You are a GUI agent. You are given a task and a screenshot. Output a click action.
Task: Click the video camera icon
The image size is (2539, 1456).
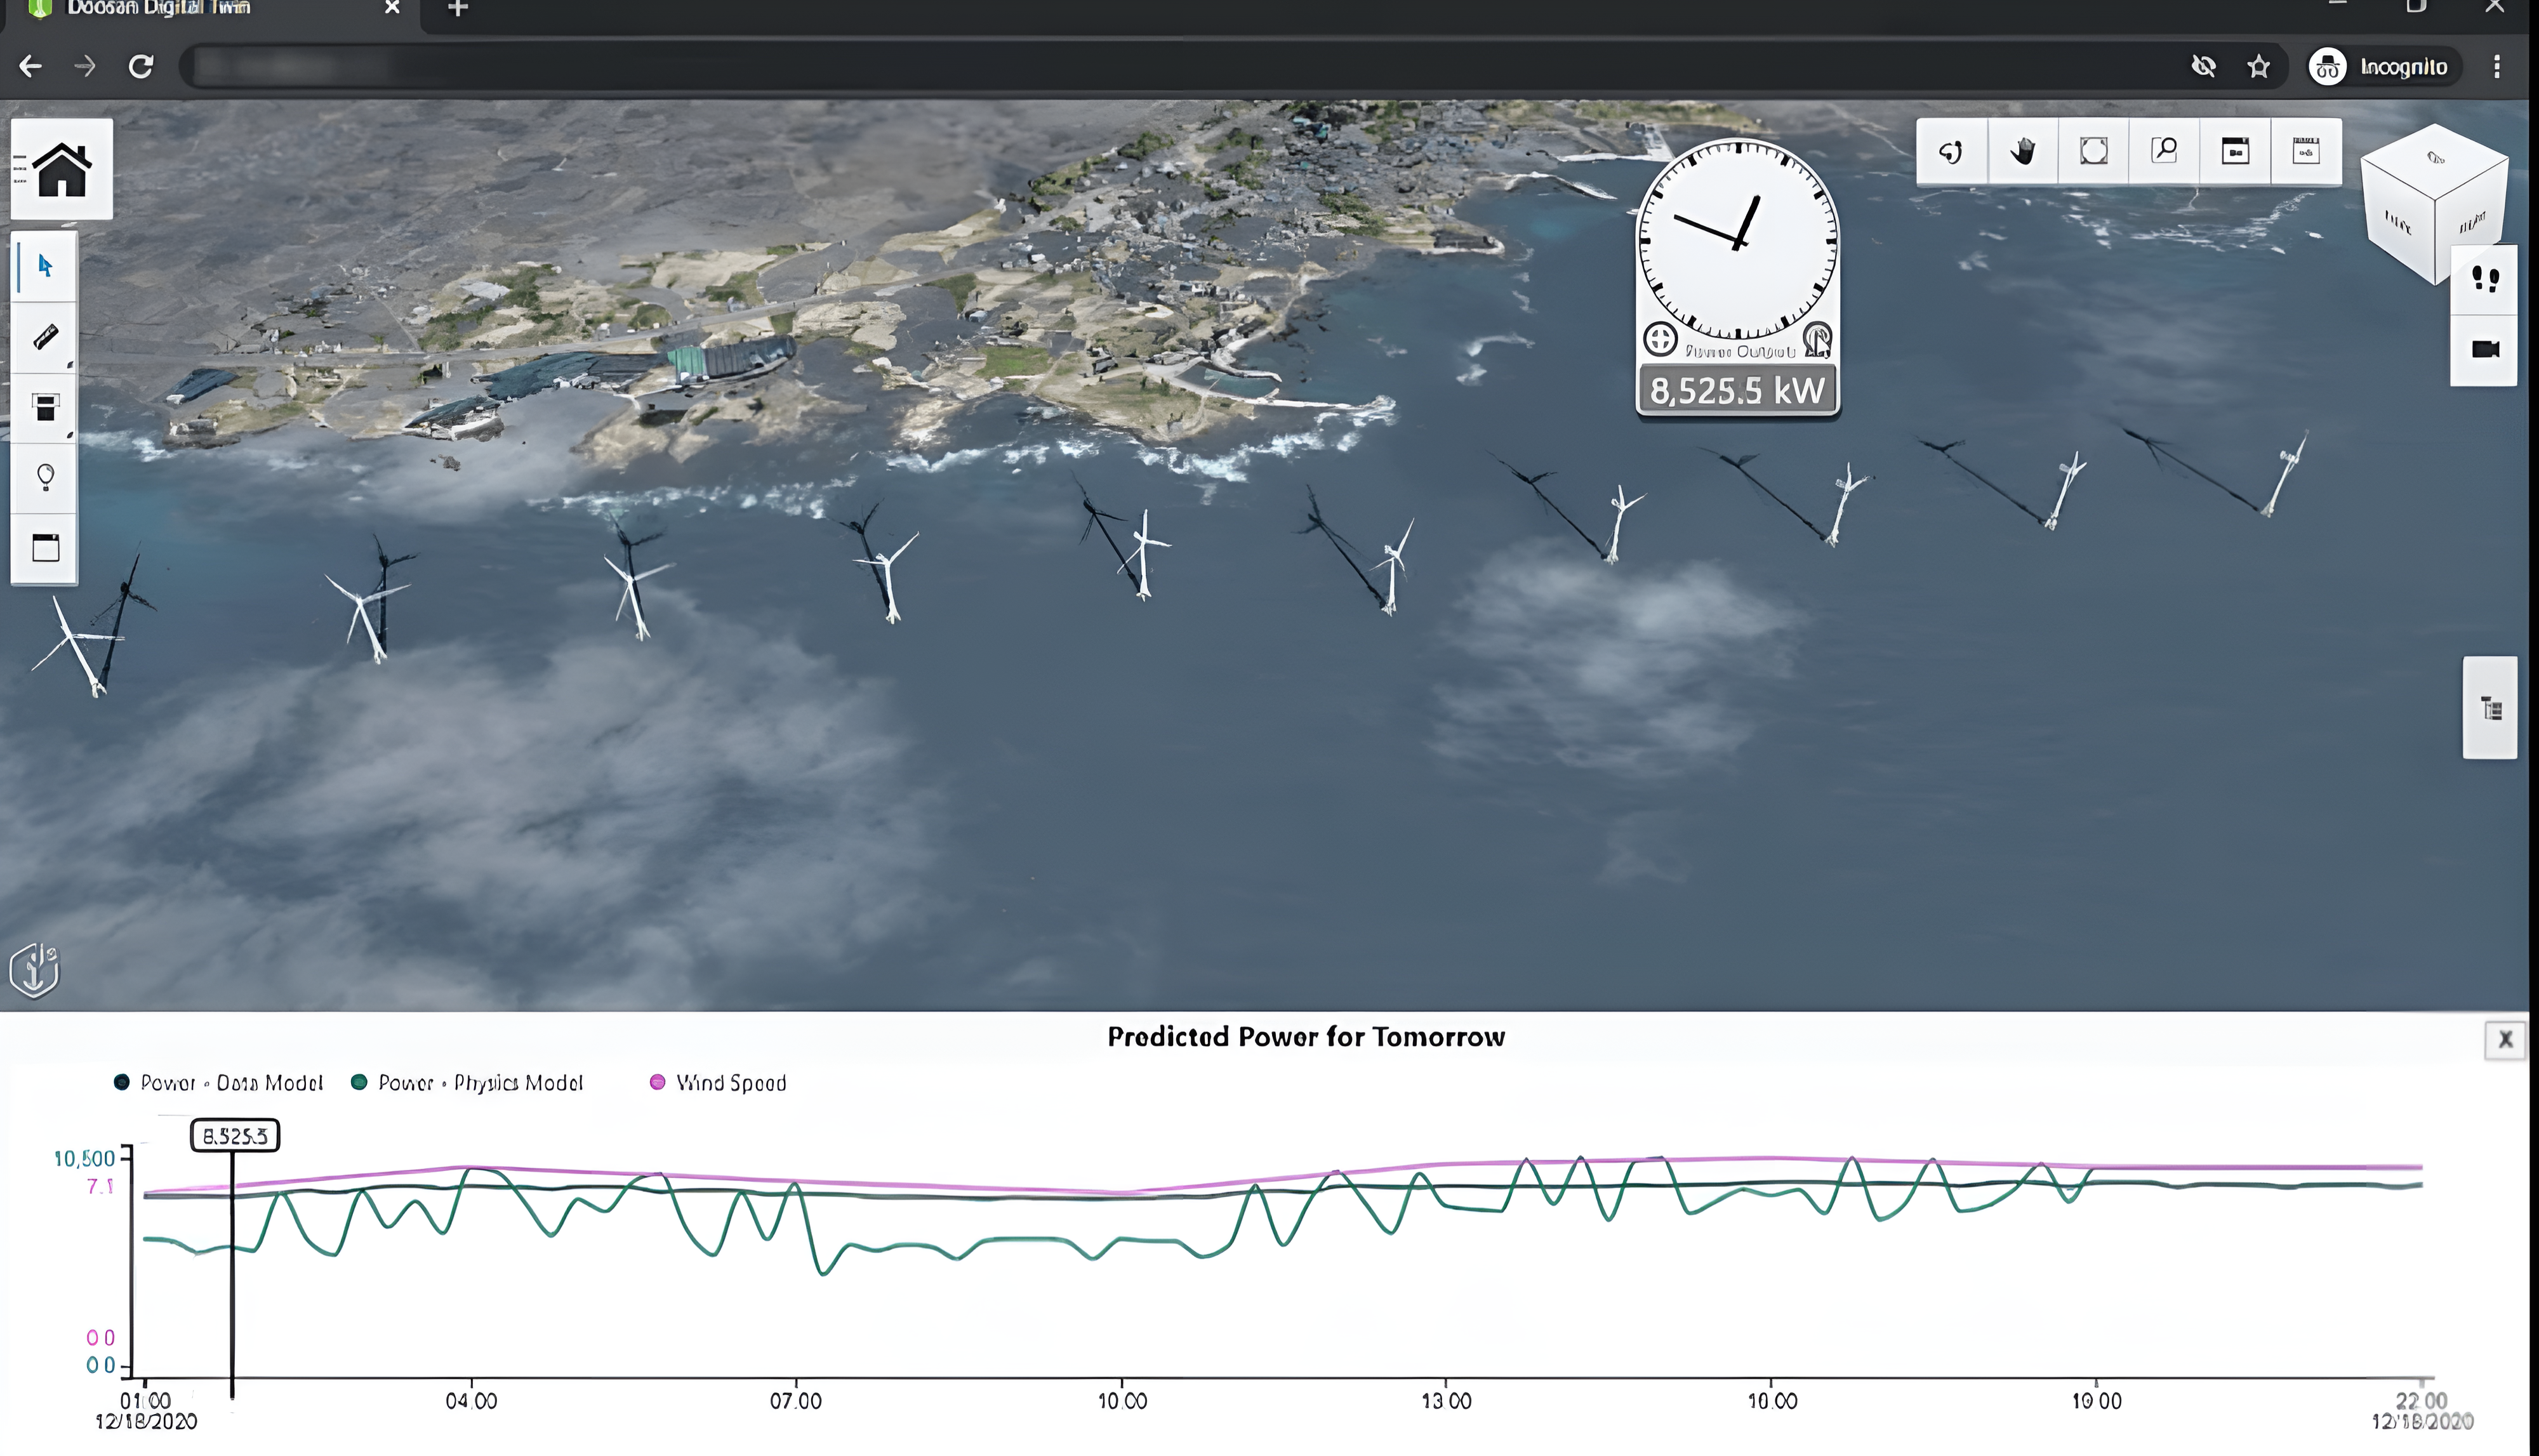coord(2485,349)
